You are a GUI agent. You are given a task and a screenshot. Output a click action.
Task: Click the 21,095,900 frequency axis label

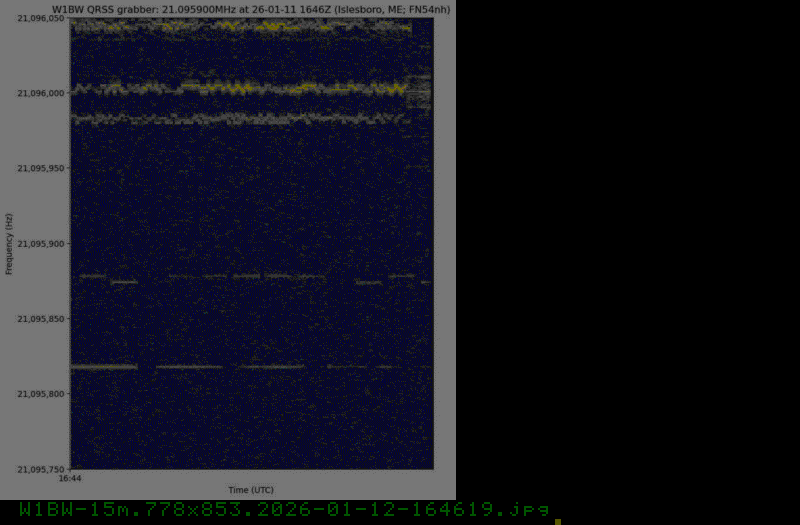tap(41, 244)
